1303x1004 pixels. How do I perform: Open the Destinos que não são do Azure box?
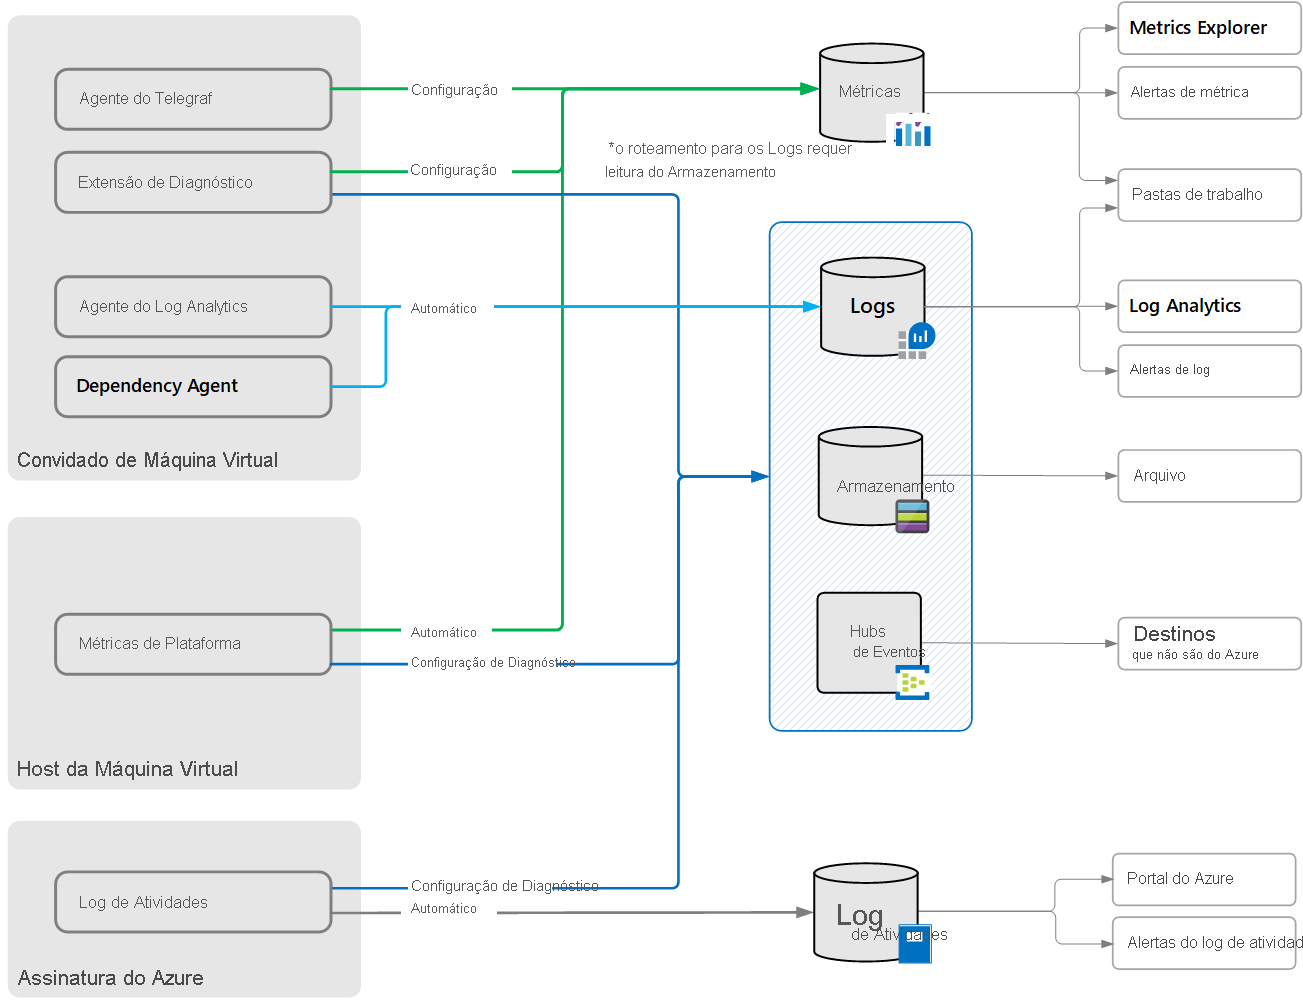pos(1209,643)
